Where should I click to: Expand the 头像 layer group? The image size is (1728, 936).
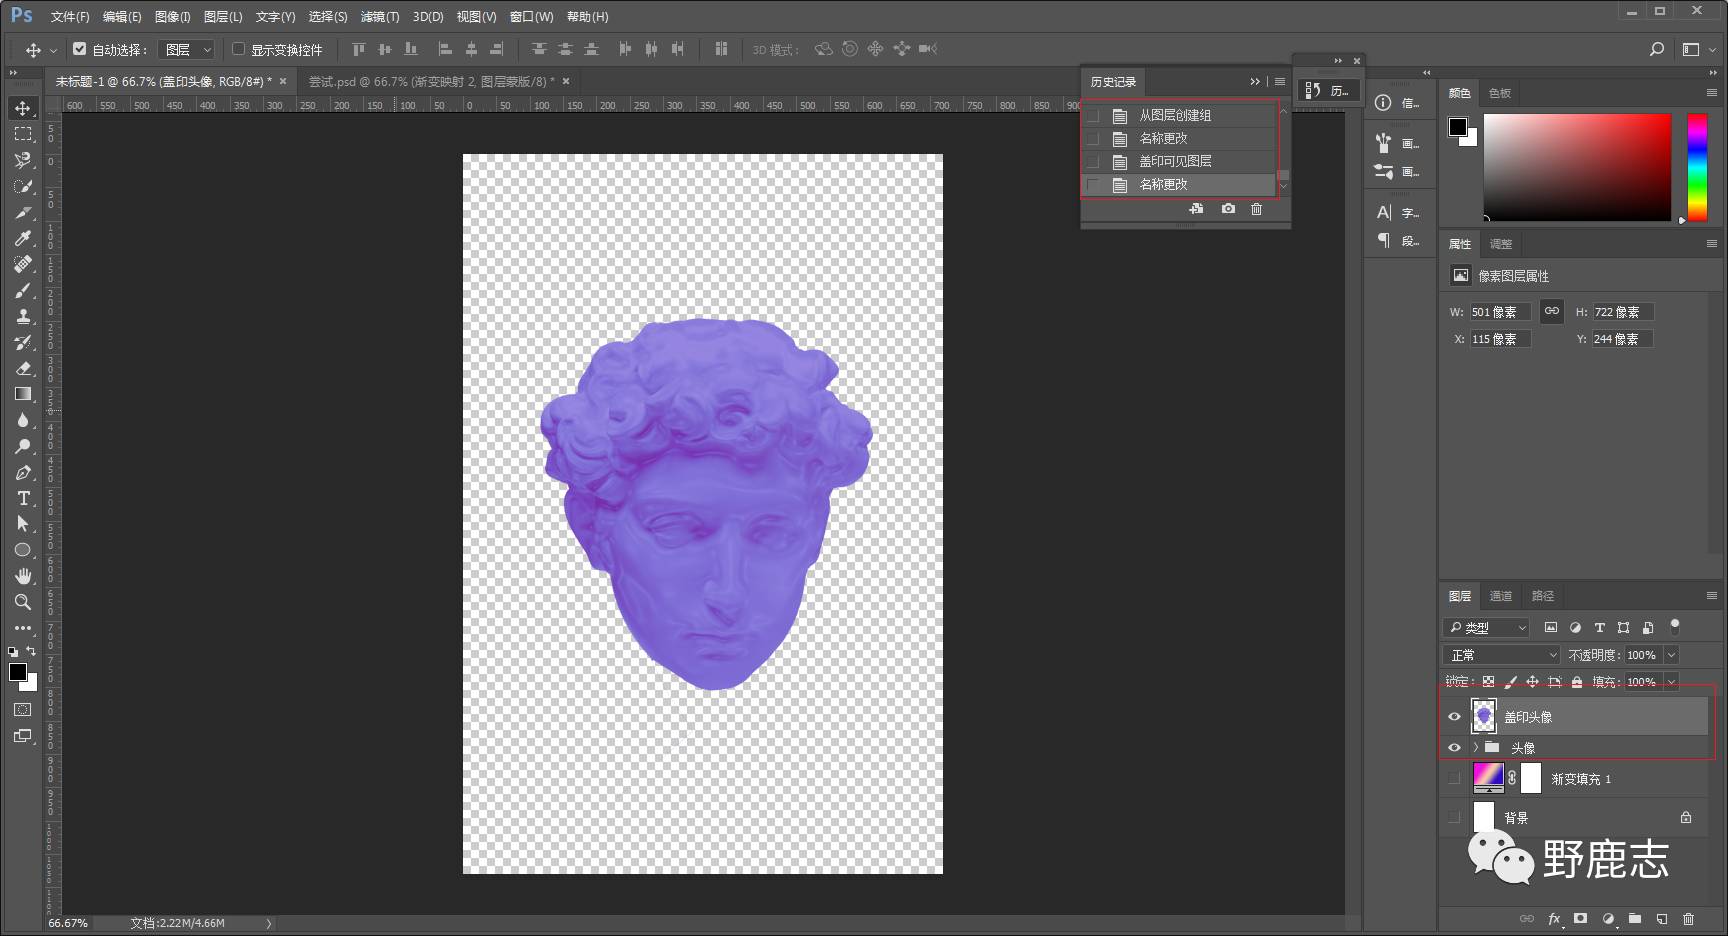[1475, 748]
